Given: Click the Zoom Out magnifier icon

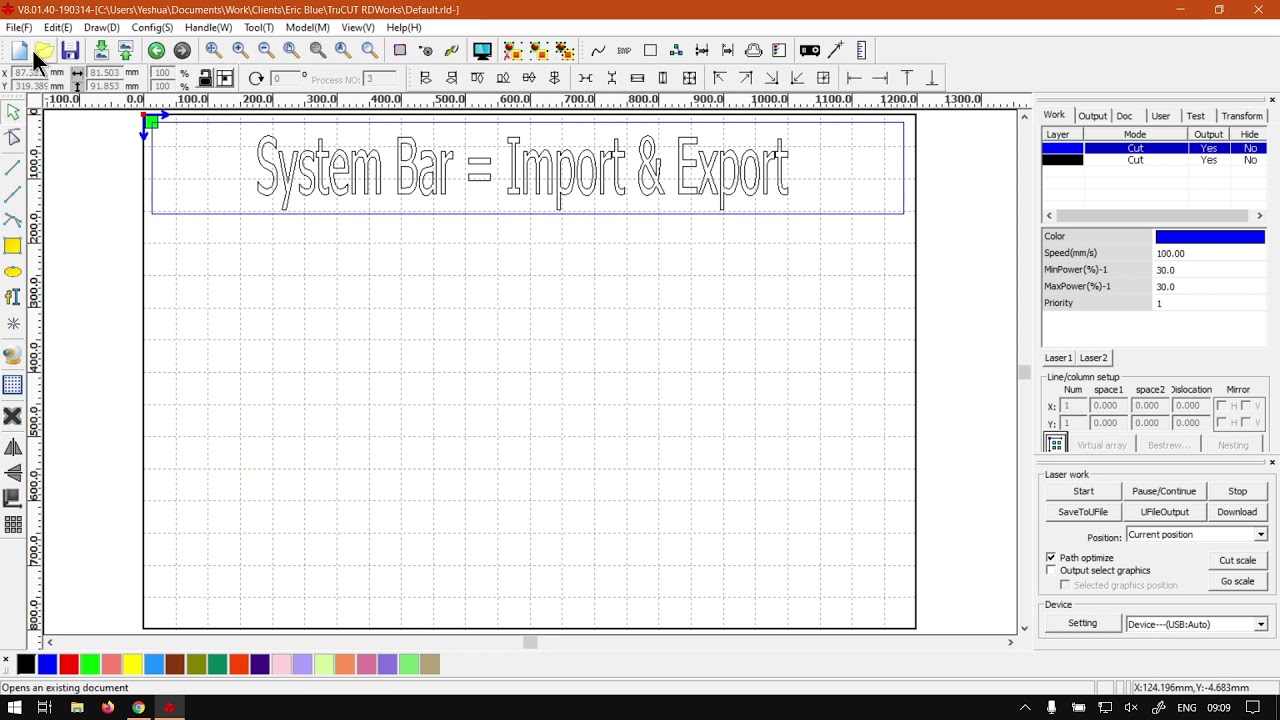Looking at the screenshot, I should (266, 51).
